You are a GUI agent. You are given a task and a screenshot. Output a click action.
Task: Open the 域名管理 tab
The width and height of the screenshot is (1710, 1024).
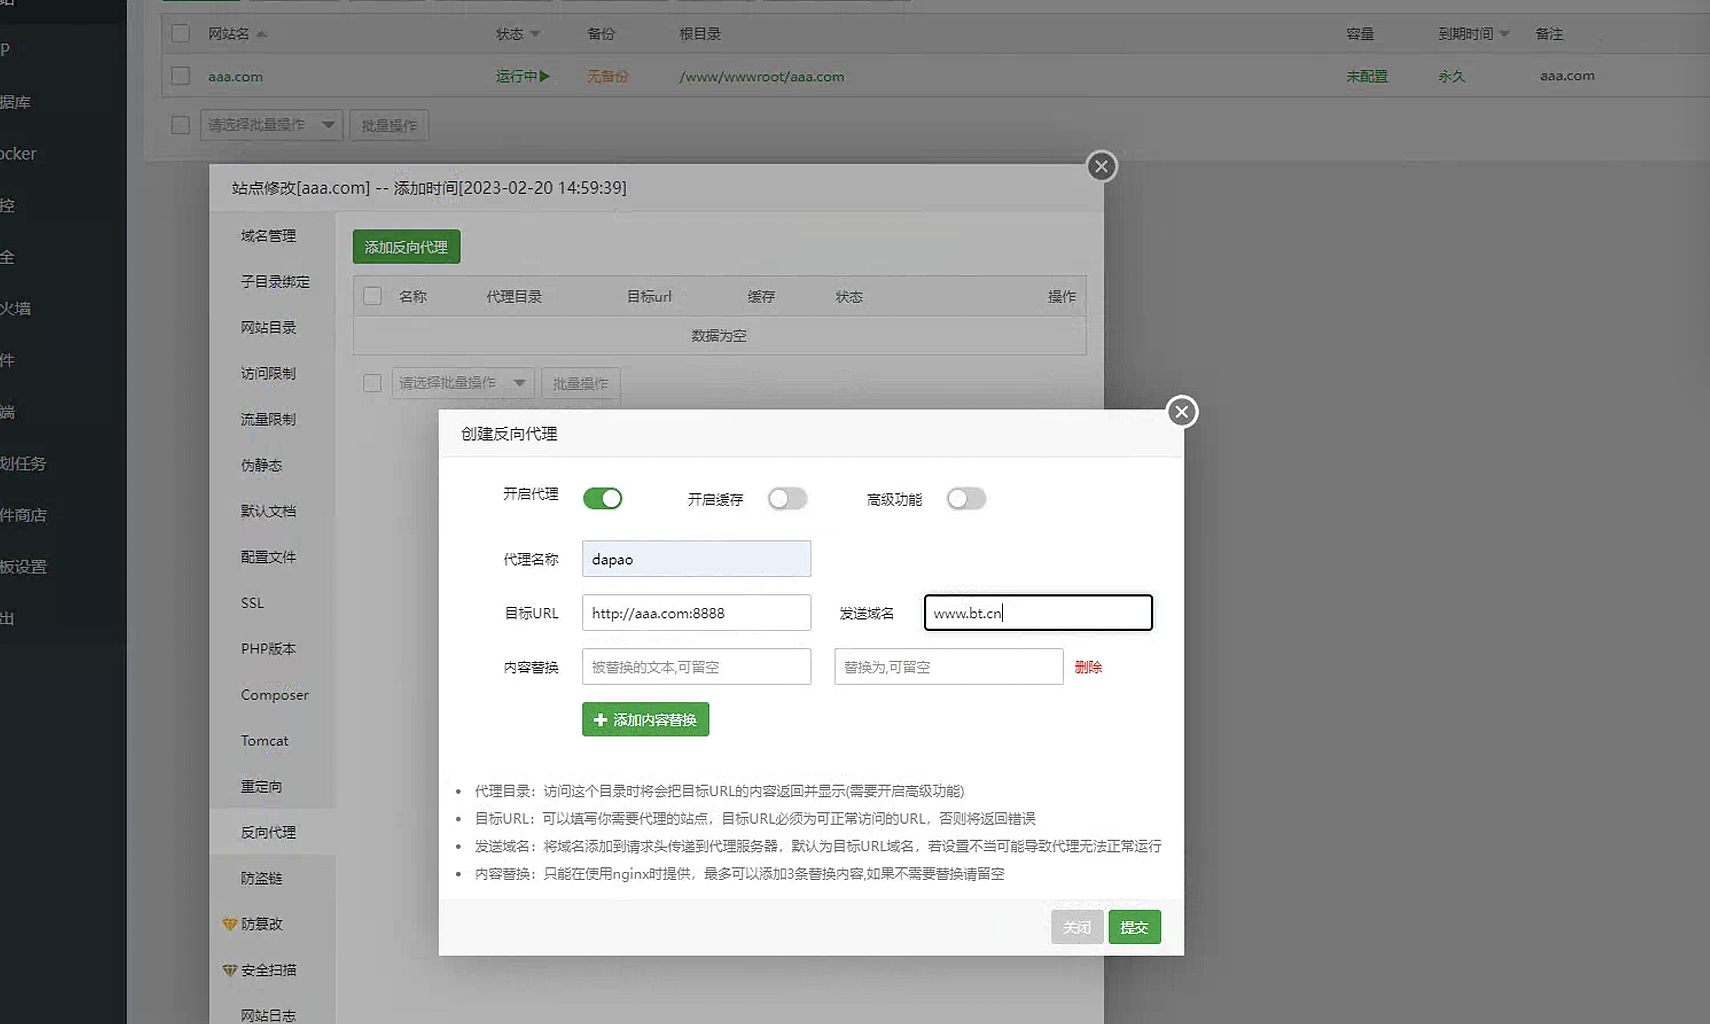268,236
